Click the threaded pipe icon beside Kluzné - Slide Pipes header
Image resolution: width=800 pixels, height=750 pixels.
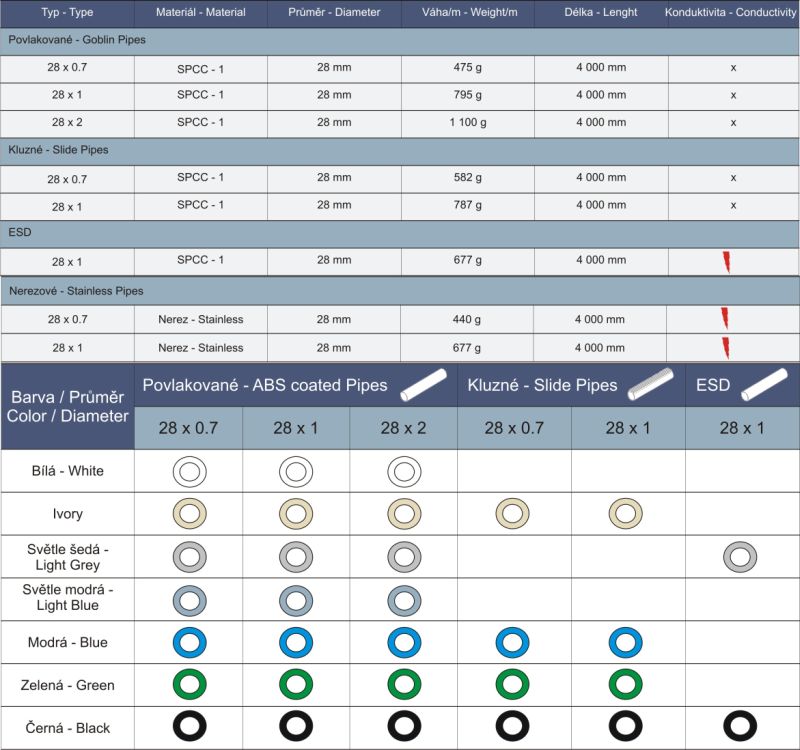coord(651,385)
